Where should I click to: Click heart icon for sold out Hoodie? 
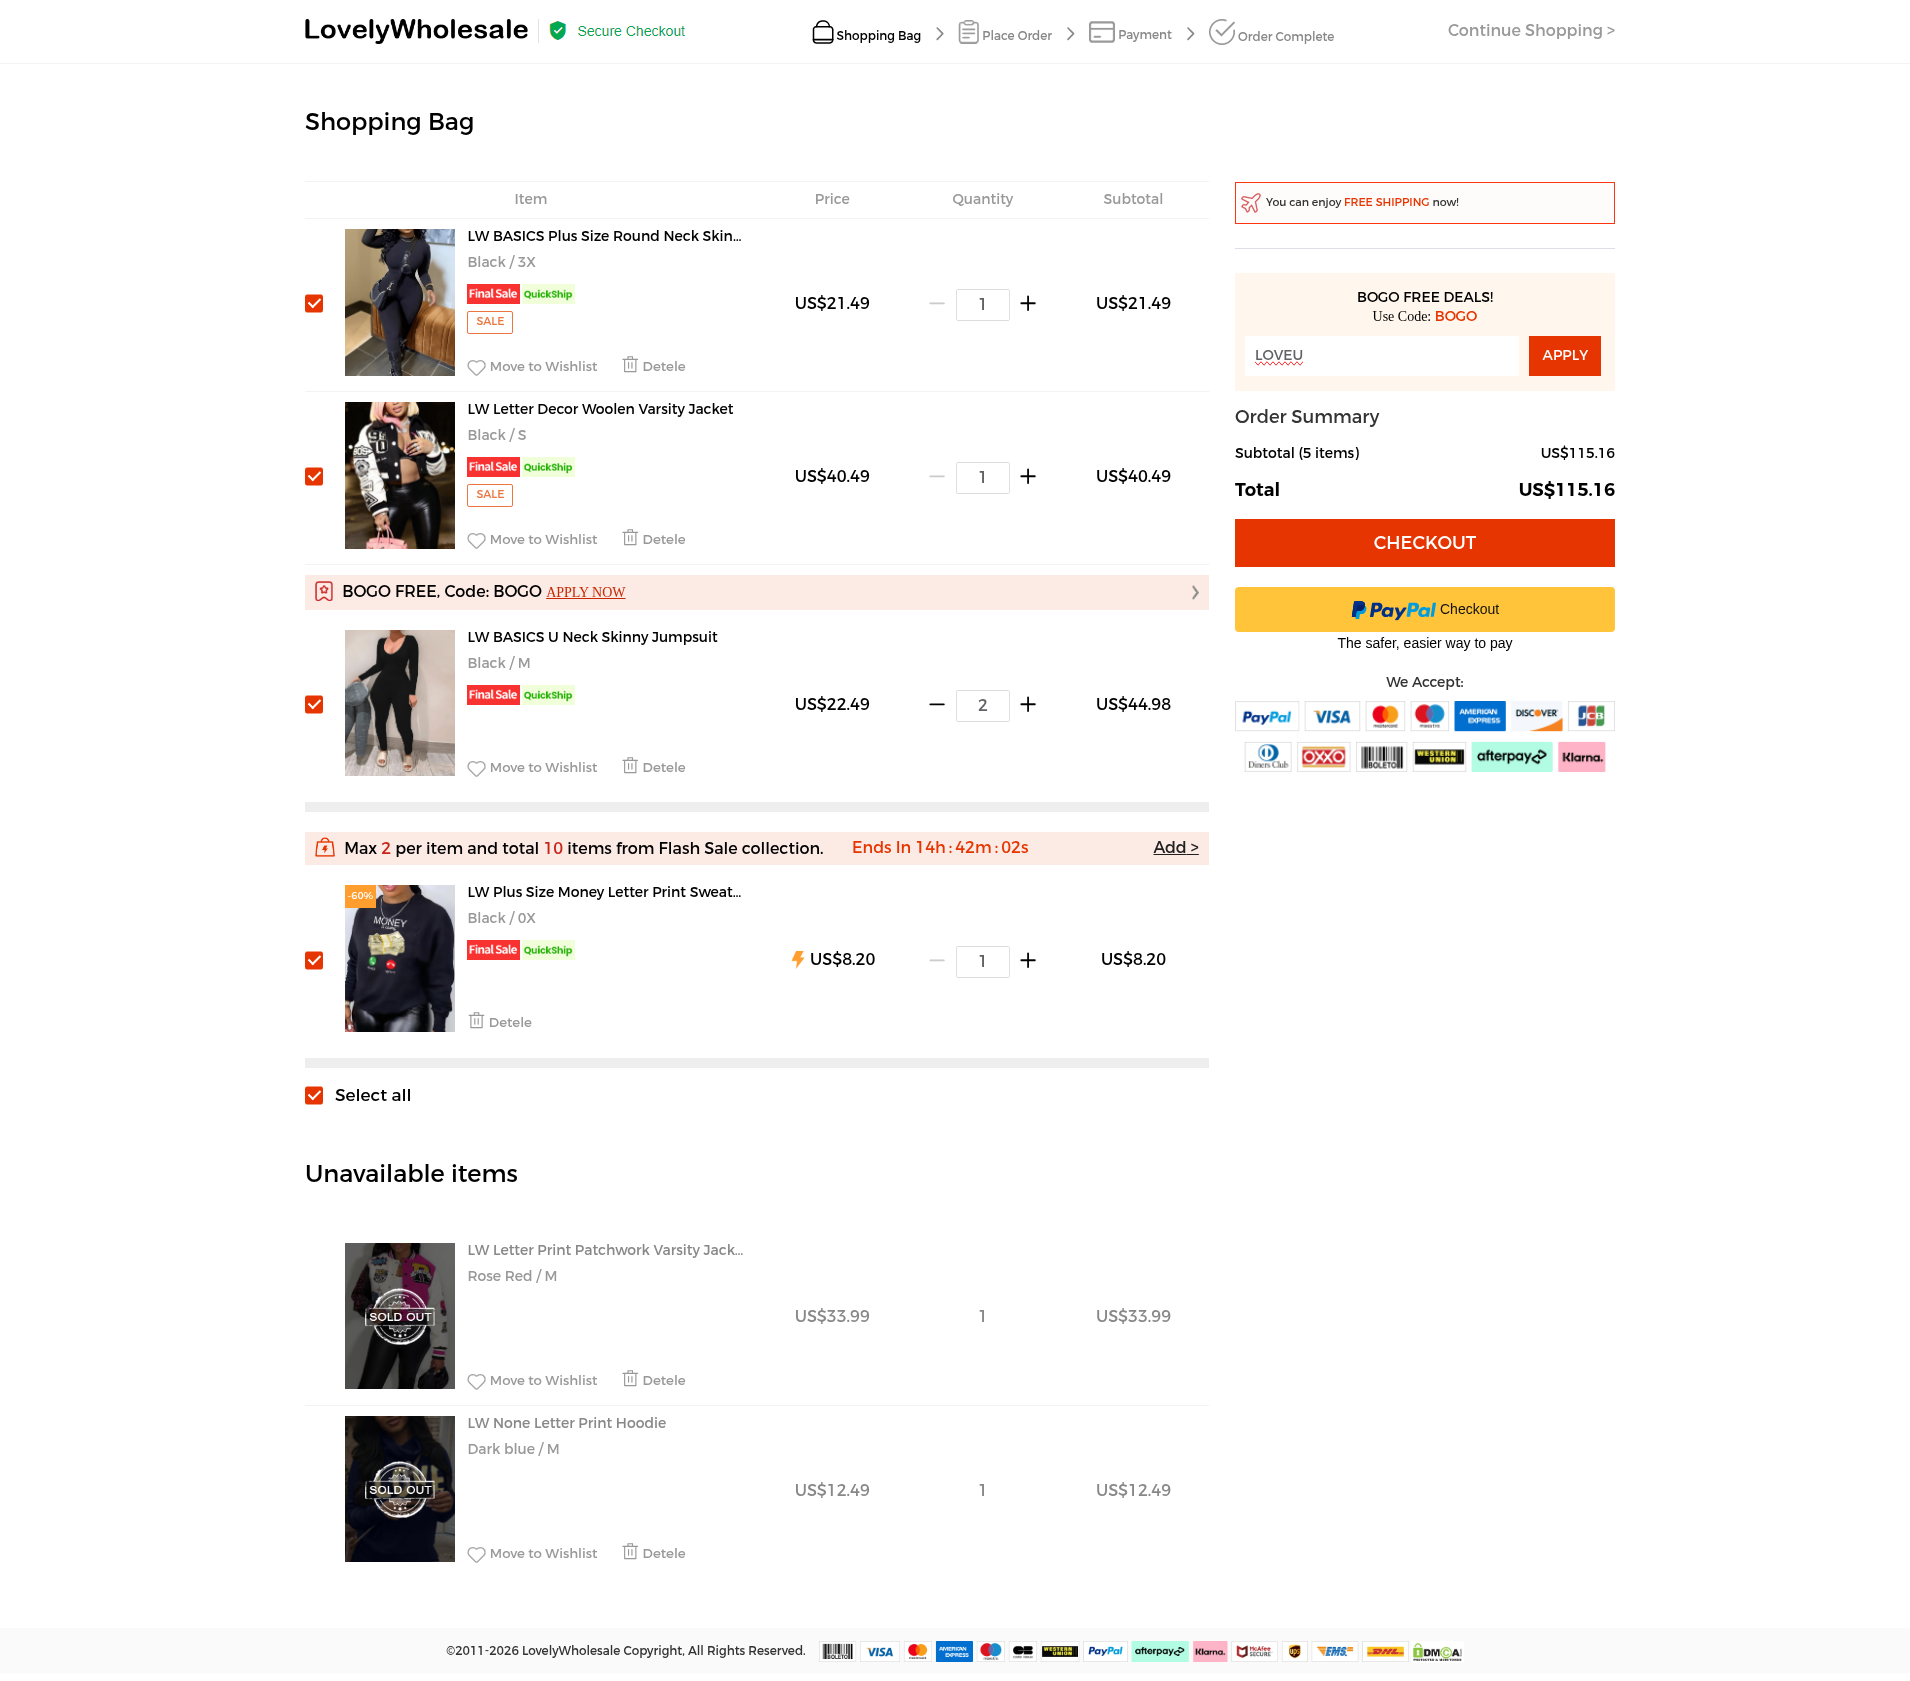(476, 1554)
